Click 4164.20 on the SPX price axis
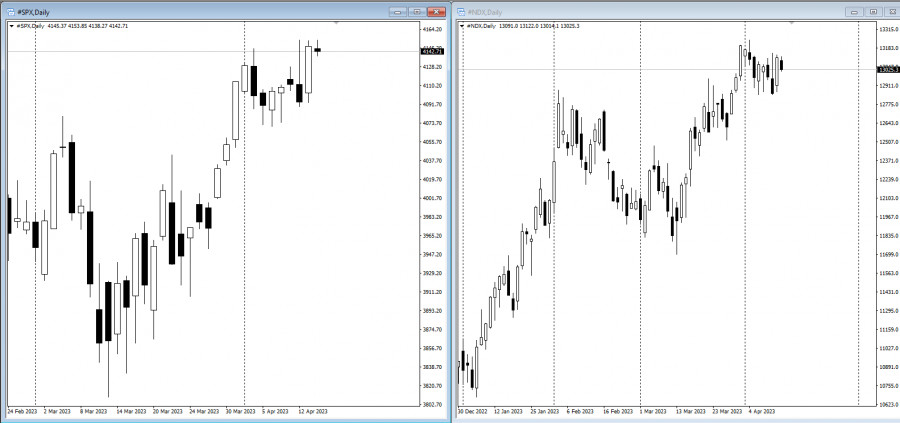900x423 pixels. click(x=432, y=29)
